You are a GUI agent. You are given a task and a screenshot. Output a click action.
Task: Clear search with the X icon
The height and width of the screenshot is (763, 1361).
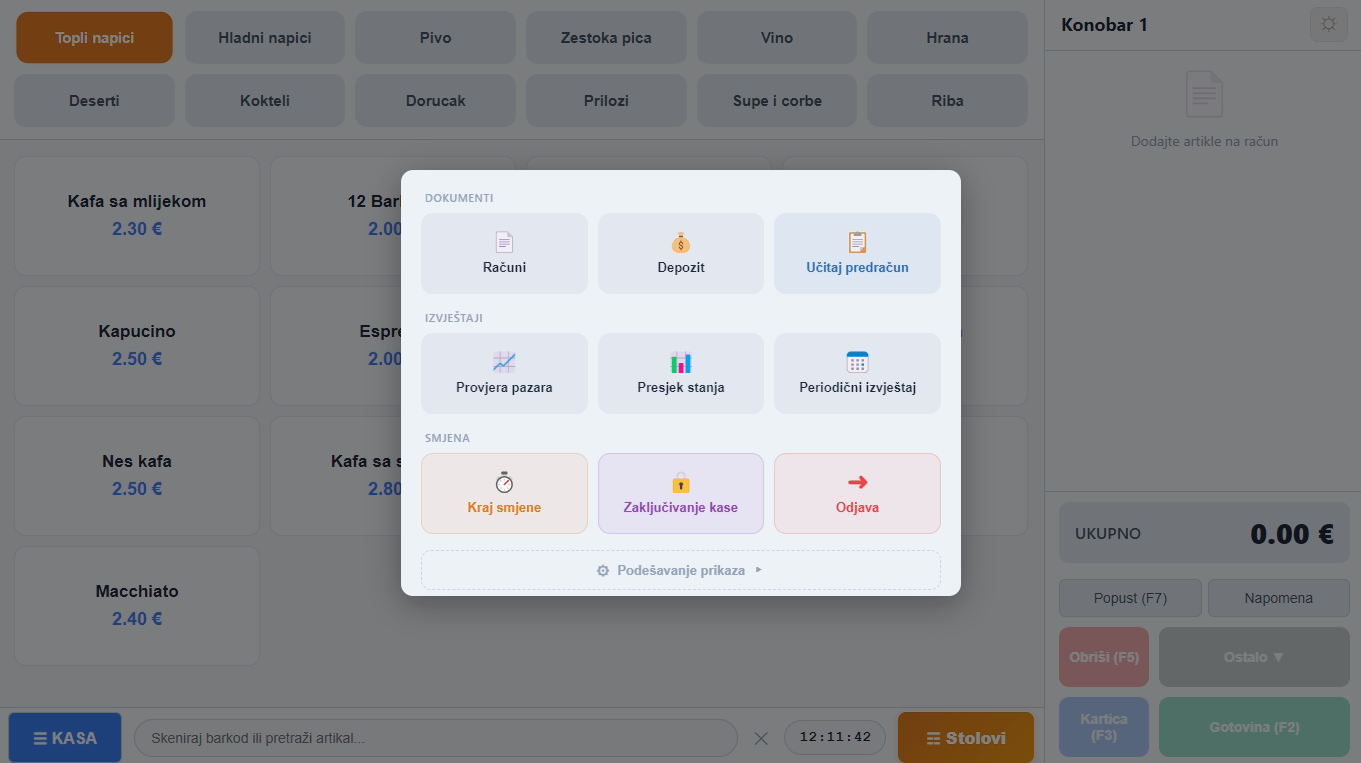(x=761, y=738)
